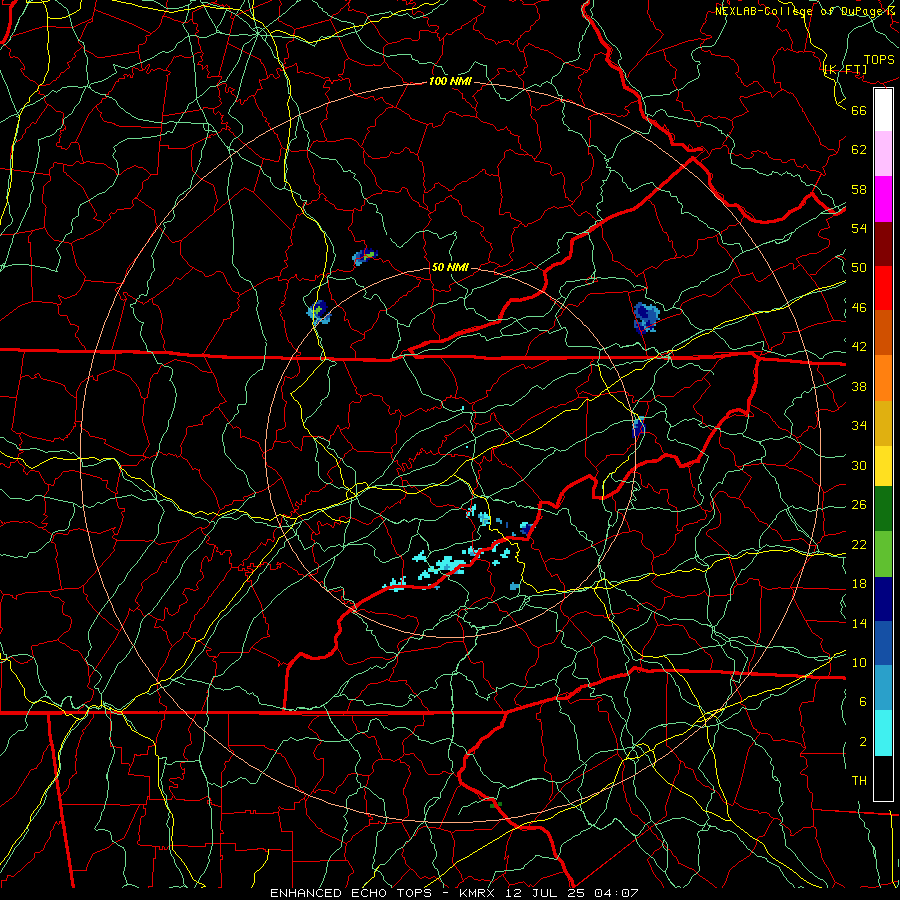Click the legend value '22'
The height and width of the screenshot is (900, 900).
(859, 544)
